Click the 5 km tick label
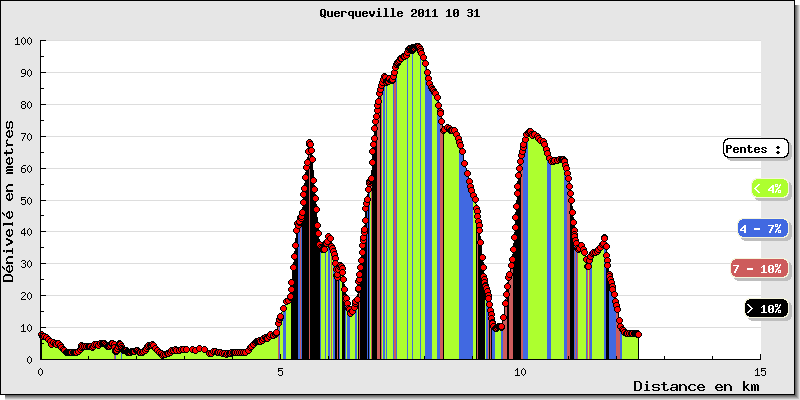The width and height of the screenshot is (800, 400). pyautogui.click(x=280, y=372)
